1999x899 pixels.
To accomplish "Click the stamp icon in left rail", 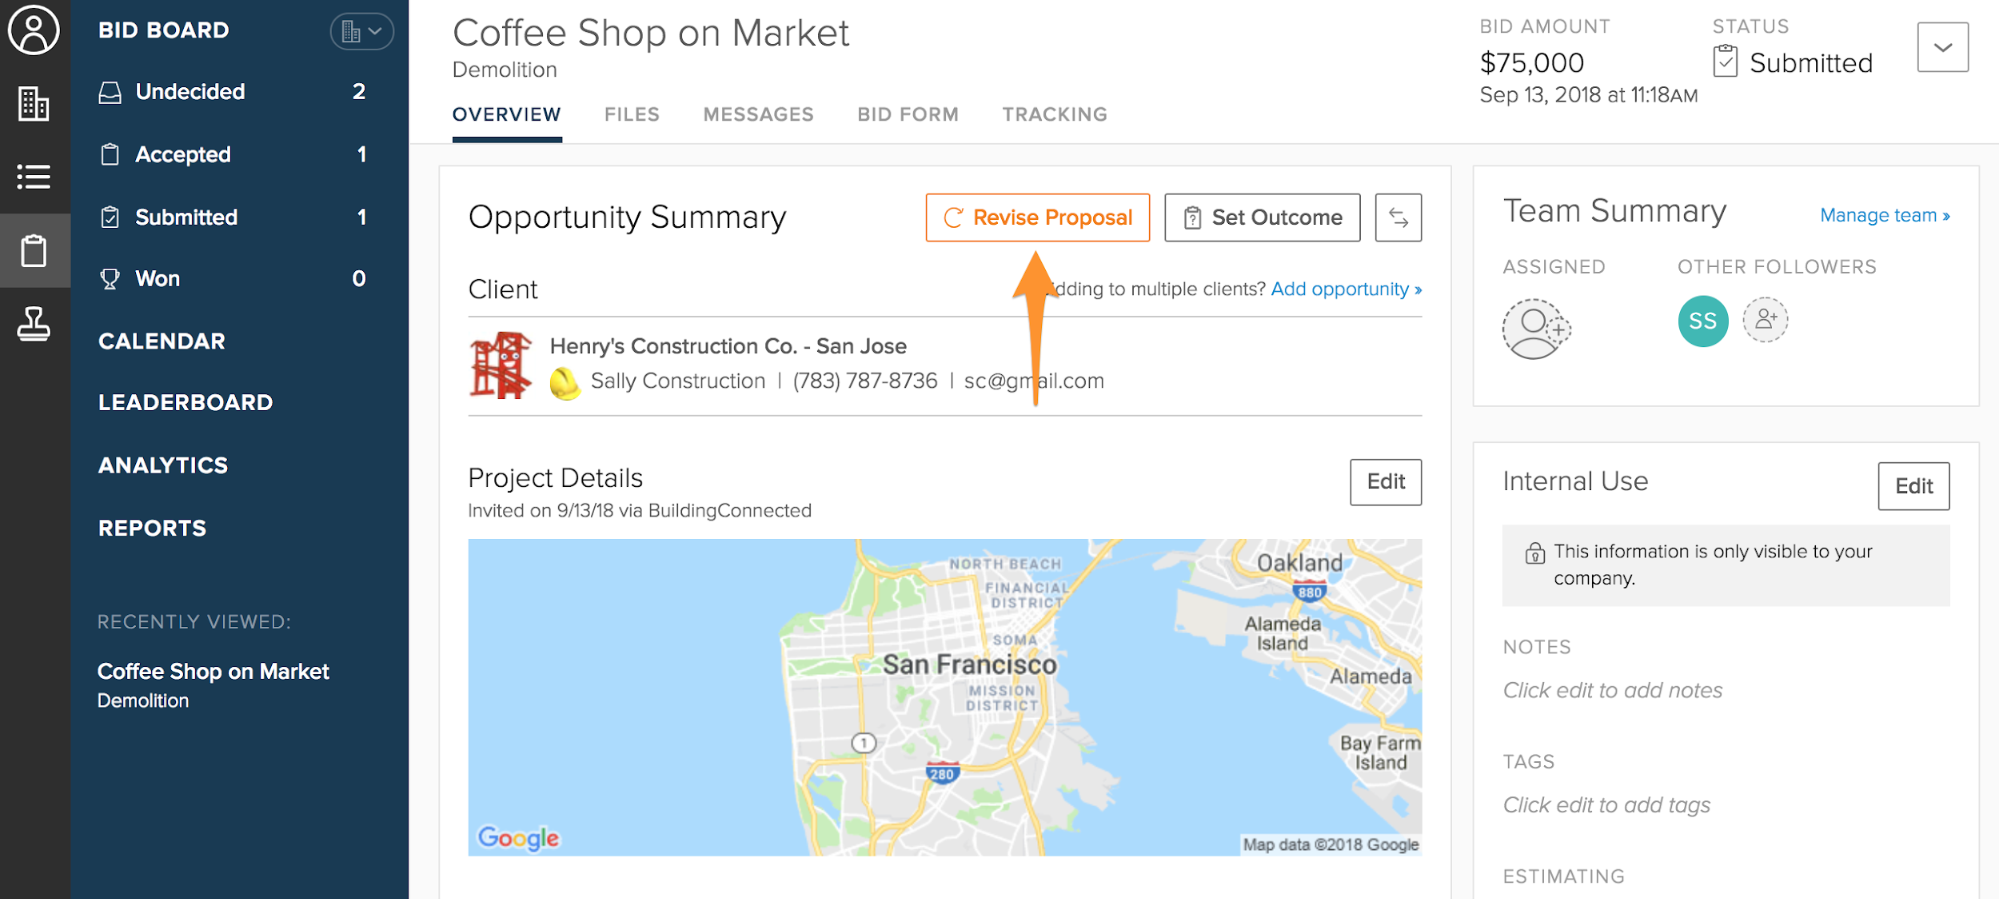I will point(34,324).
